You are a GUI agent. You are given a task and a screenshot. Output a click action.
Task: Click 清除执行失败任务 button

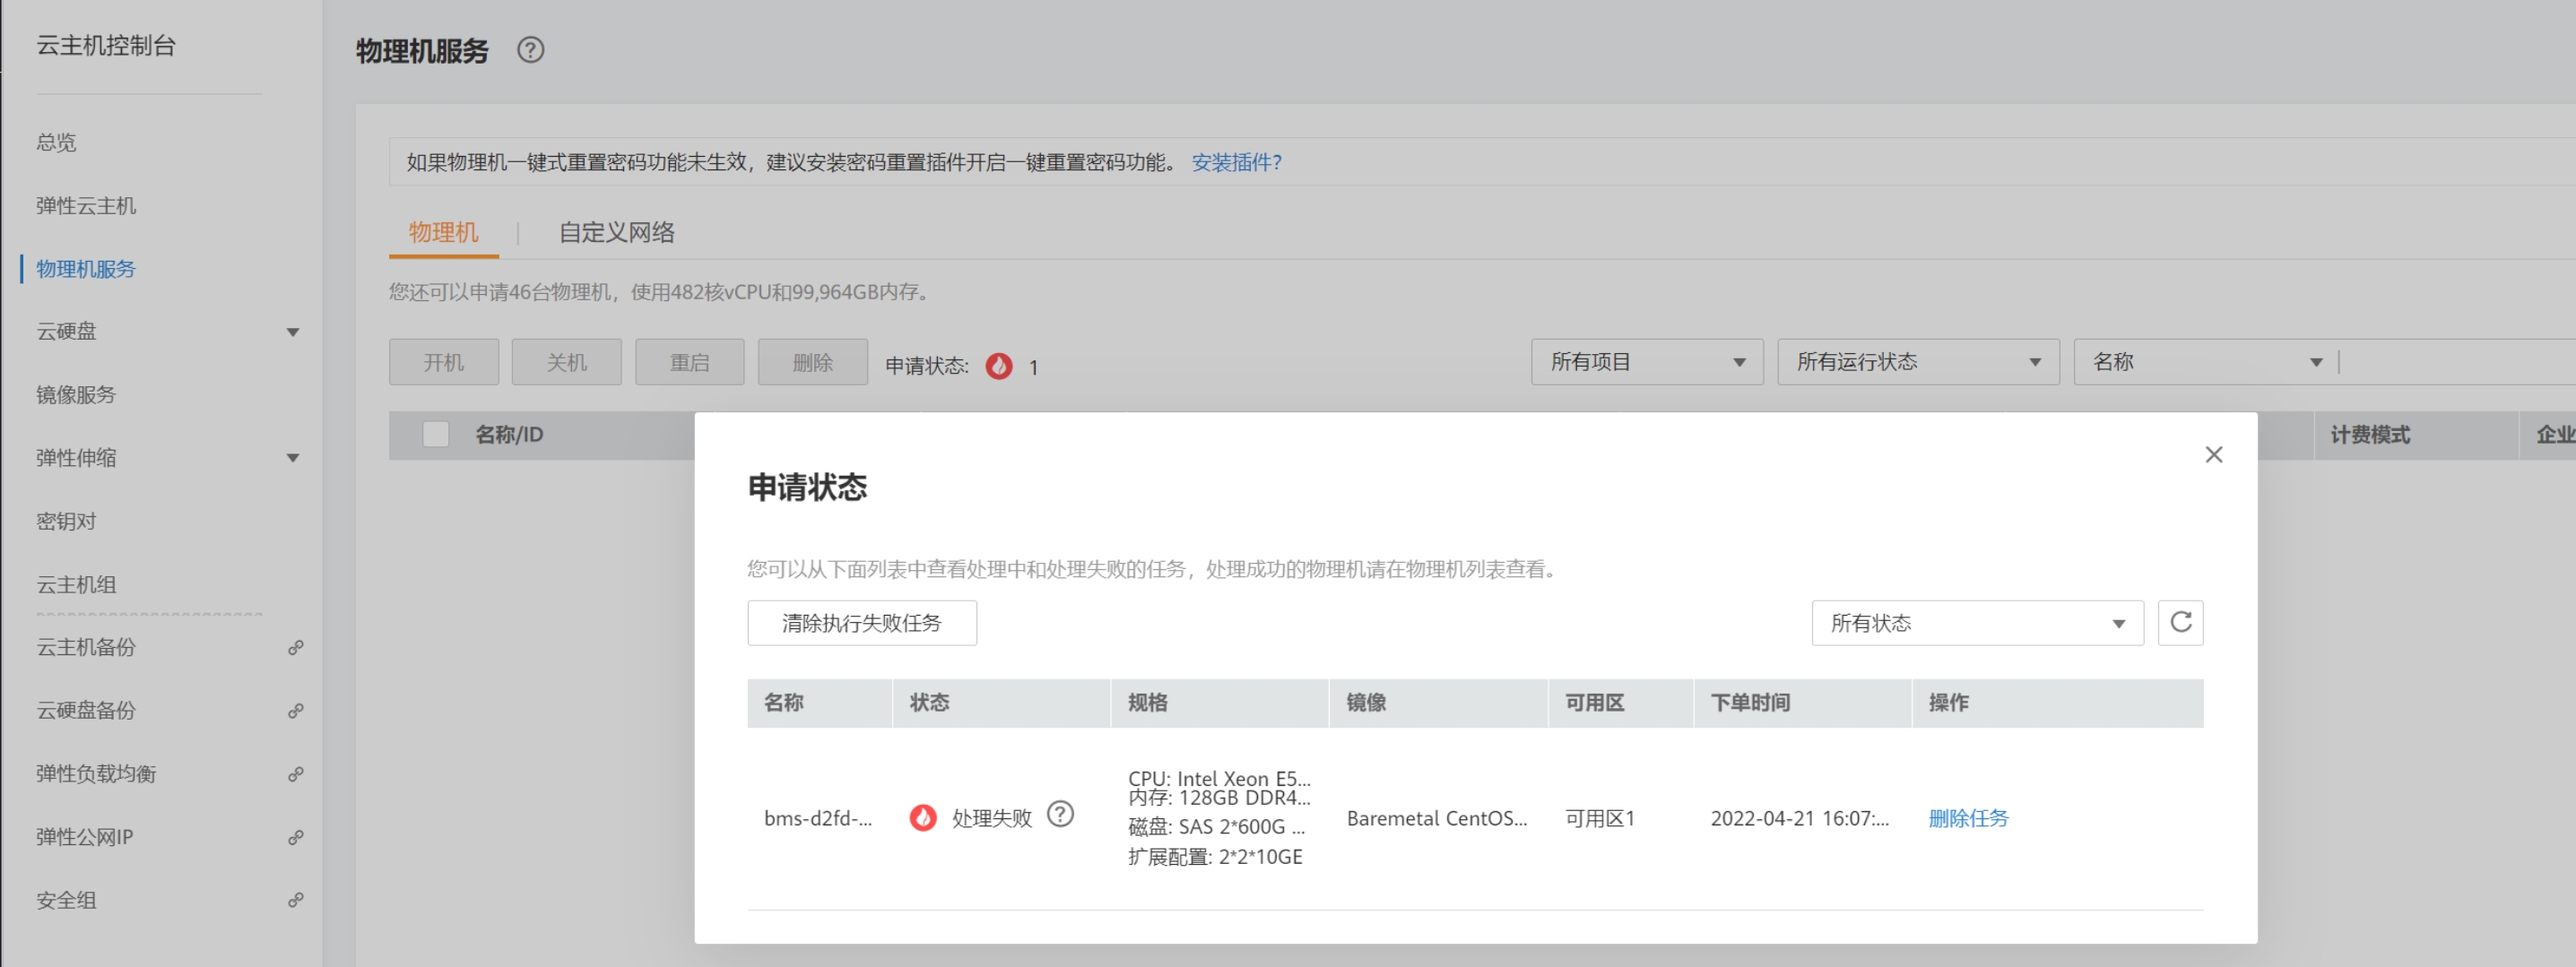coord(861,623)
